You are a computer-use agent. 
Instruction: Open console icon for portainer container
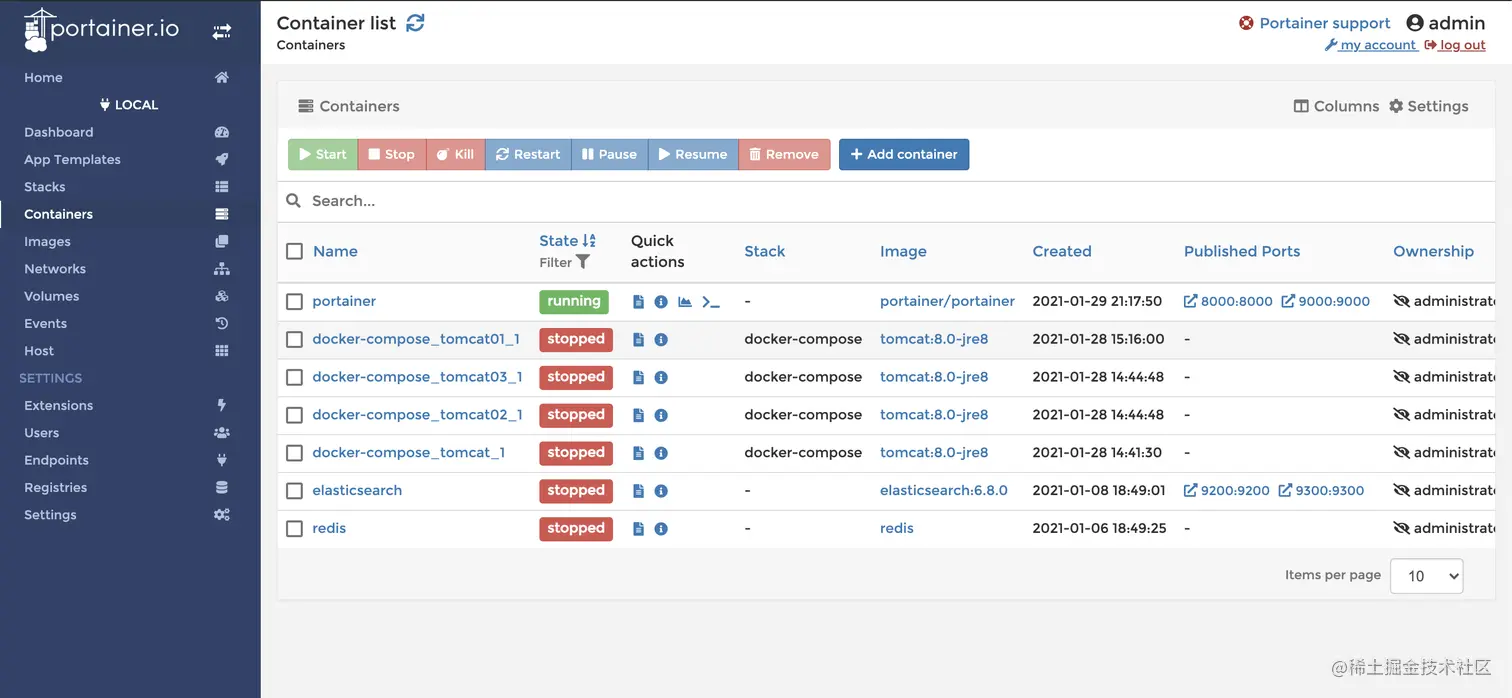pos(711,301)
